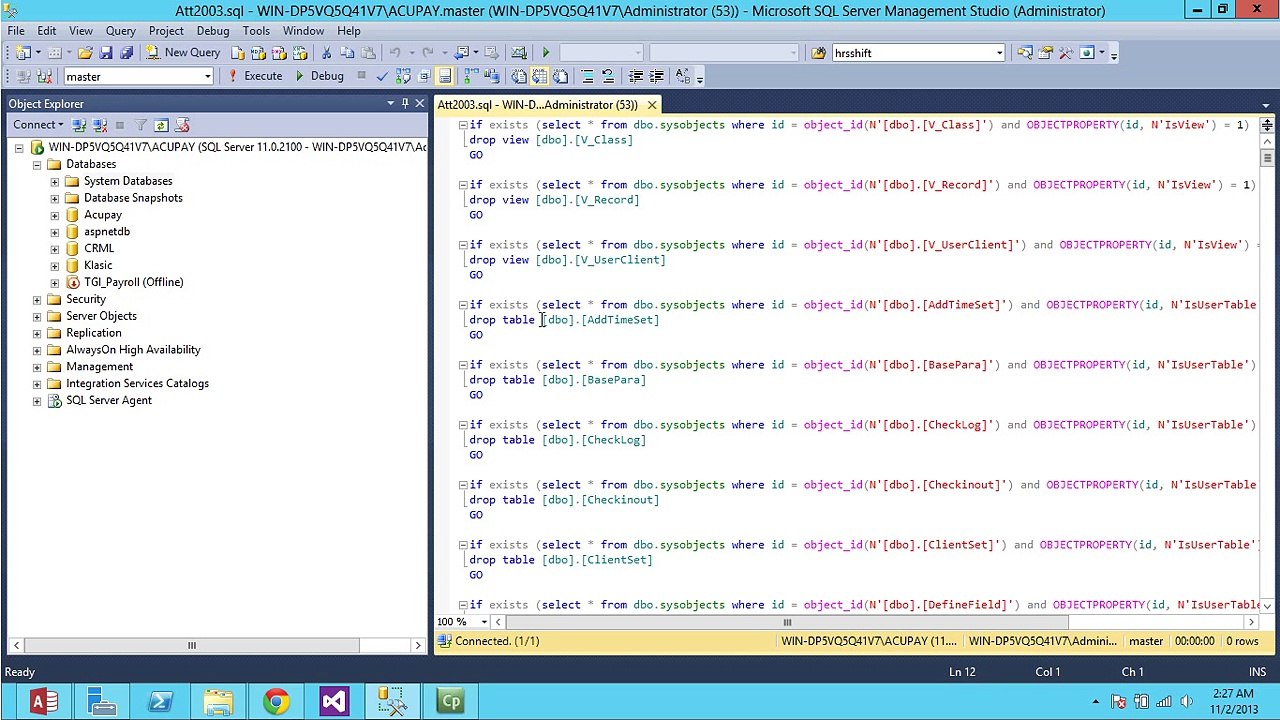Open the master database dropdown
The height and width of the screenshot is (720, 1280).
click(x=207, y=76)
